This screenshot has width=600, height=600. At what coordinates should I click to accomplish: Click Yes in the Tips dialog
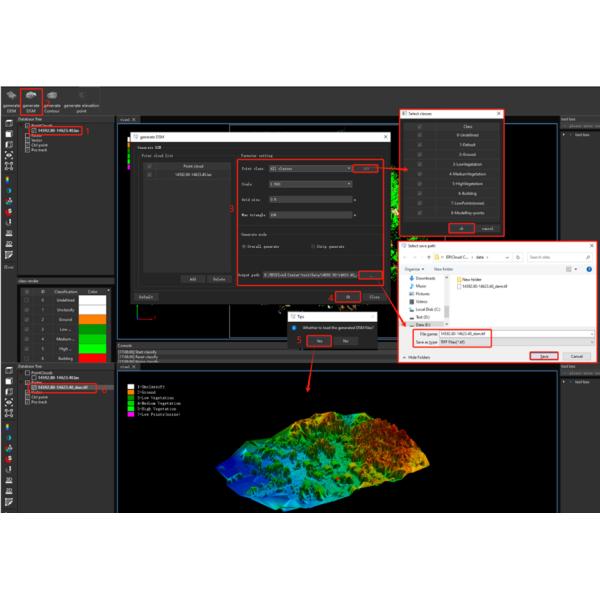pos(318,340)
